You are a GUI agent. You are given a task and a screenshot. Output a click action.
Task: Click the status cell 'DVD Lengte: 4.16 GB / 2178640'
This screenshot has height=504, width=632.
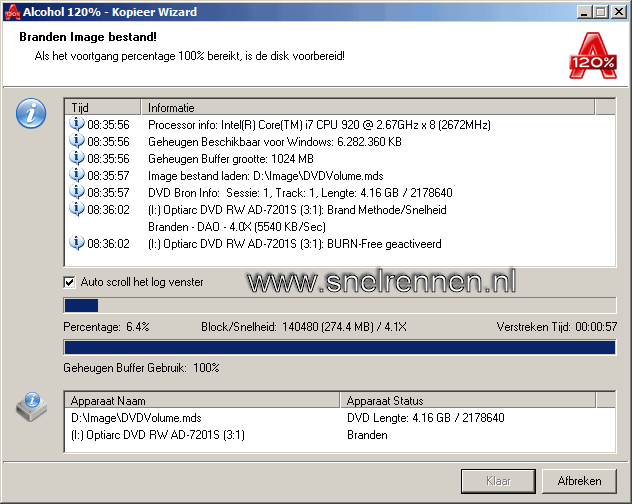pos(426,418)
